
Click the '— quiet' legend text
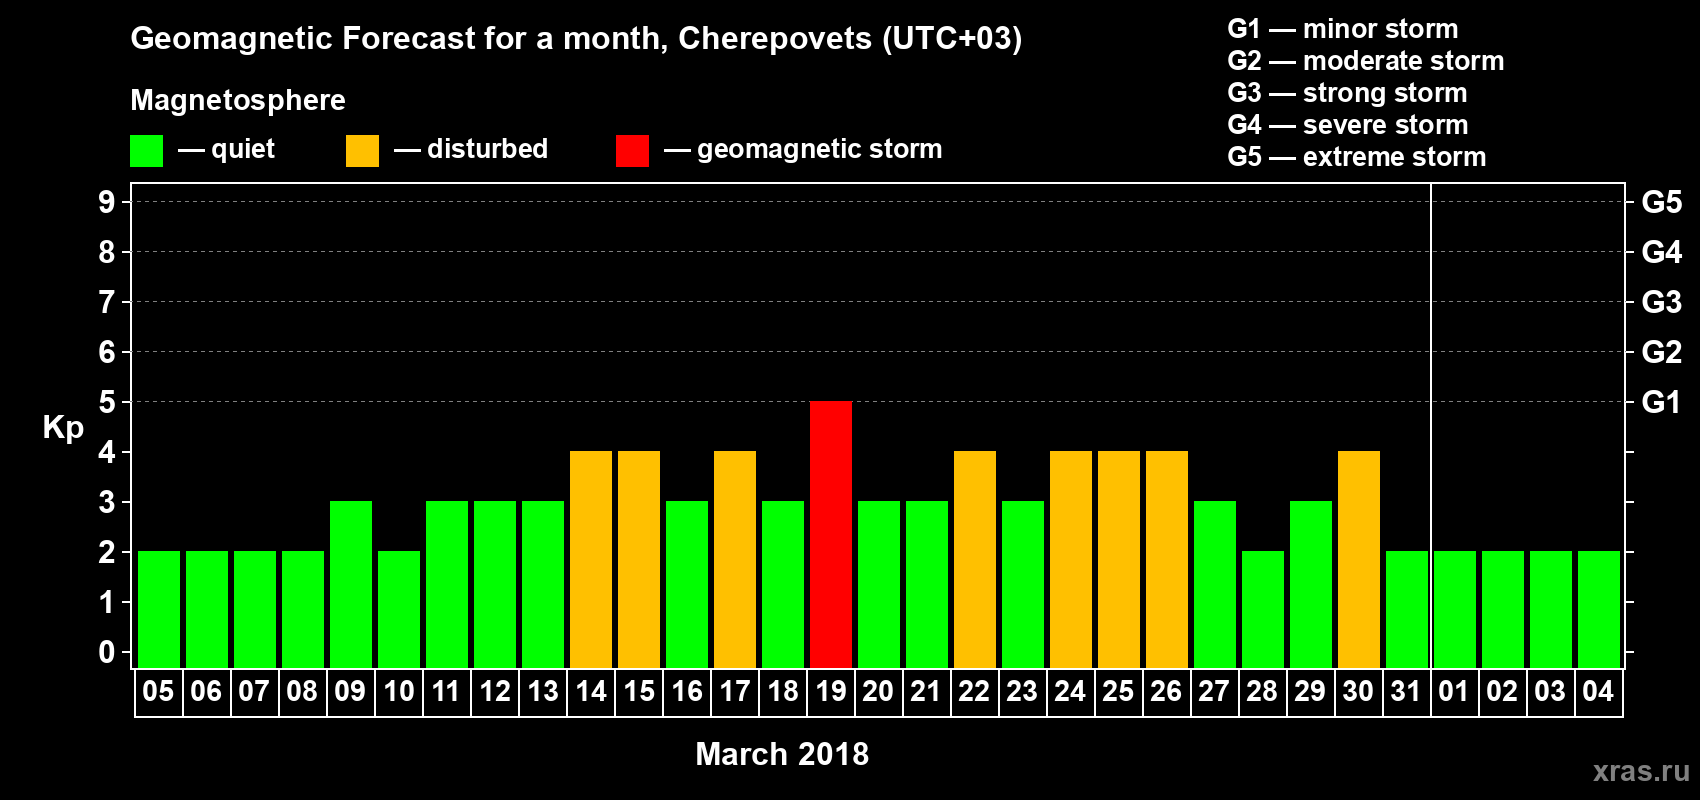click(x=226, y=149)
